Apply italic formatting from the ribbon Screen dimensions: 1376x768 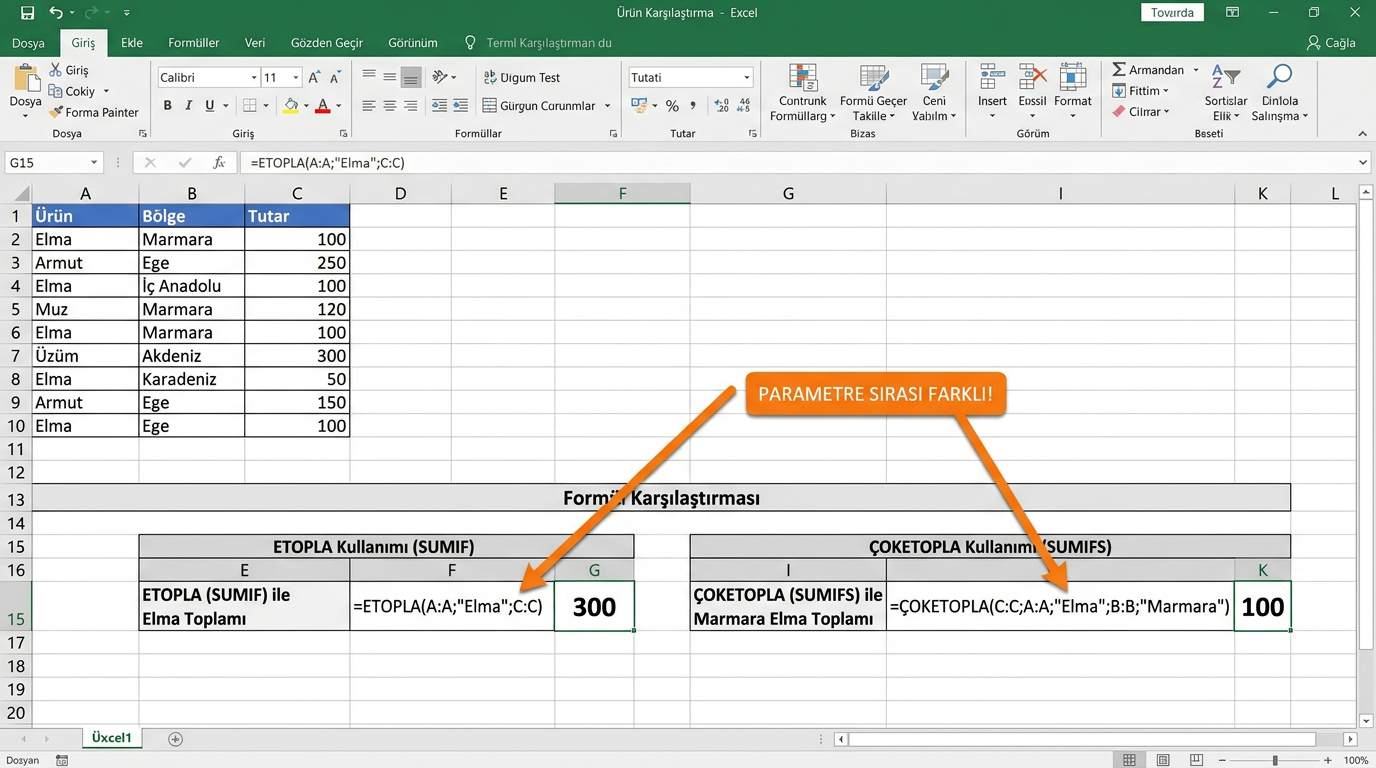(188, 106)
